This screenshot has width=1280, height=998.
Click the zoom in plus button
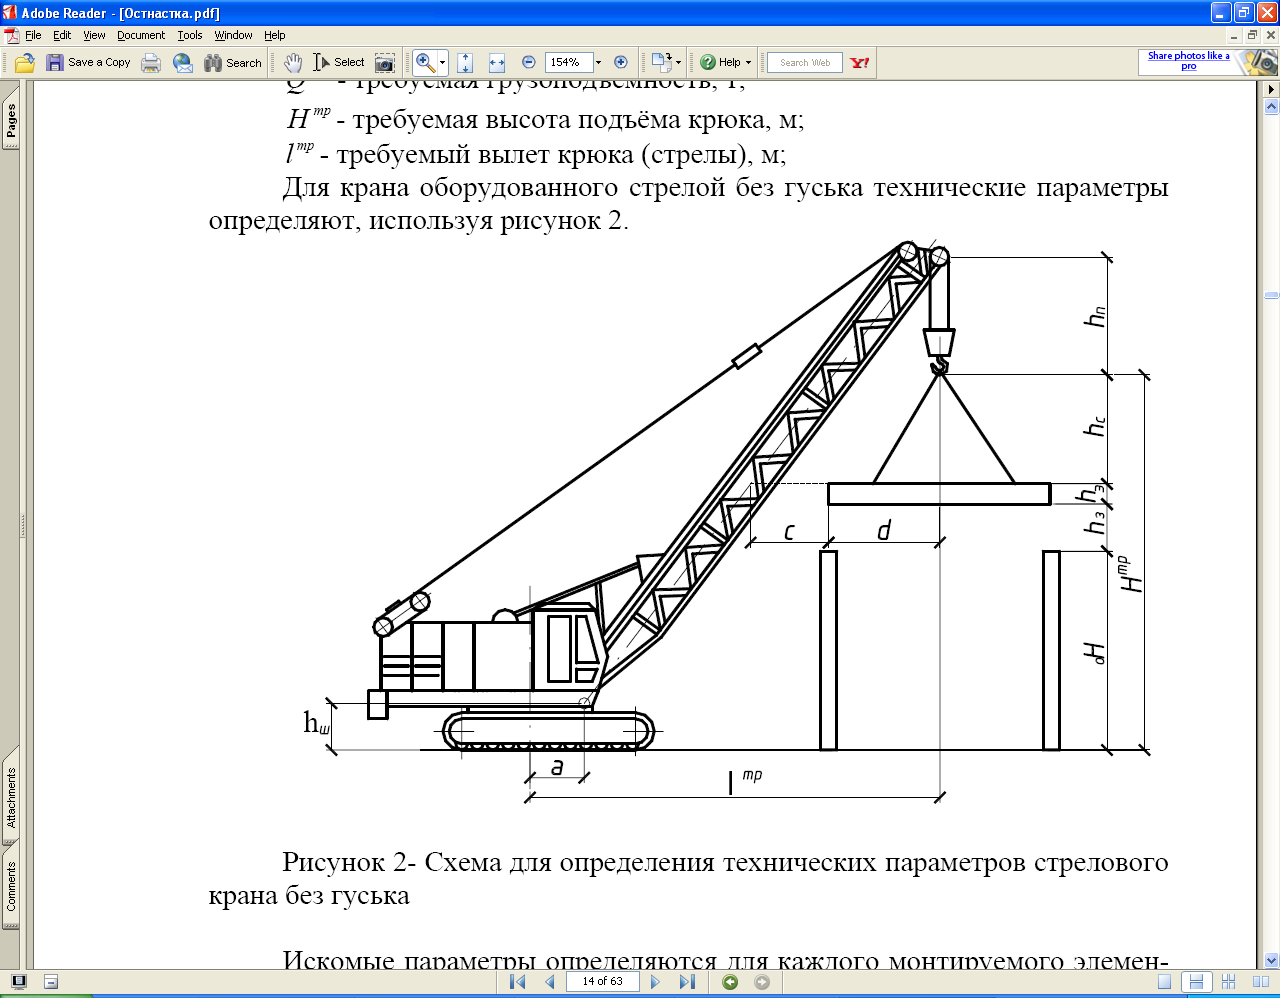click(x=620, y=62)
